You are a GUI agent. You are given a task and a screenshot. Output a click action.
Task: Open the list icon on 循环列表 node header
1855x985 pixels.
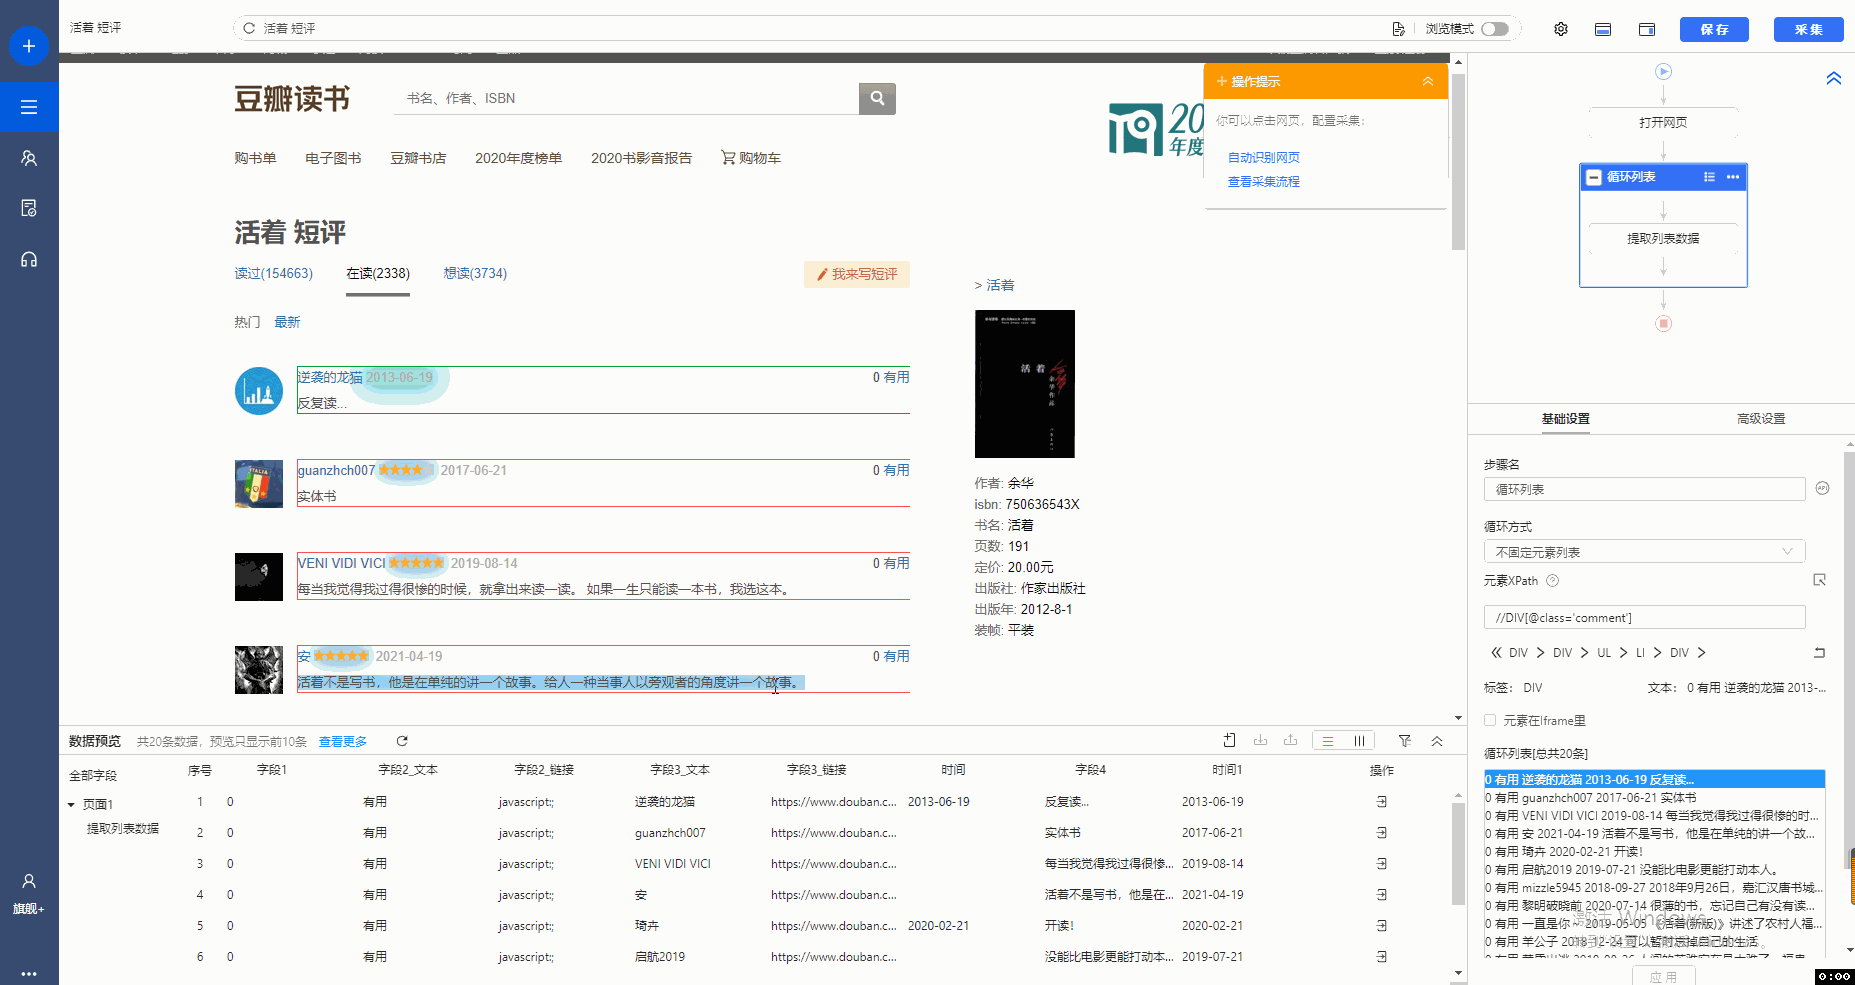[1709, 177]
